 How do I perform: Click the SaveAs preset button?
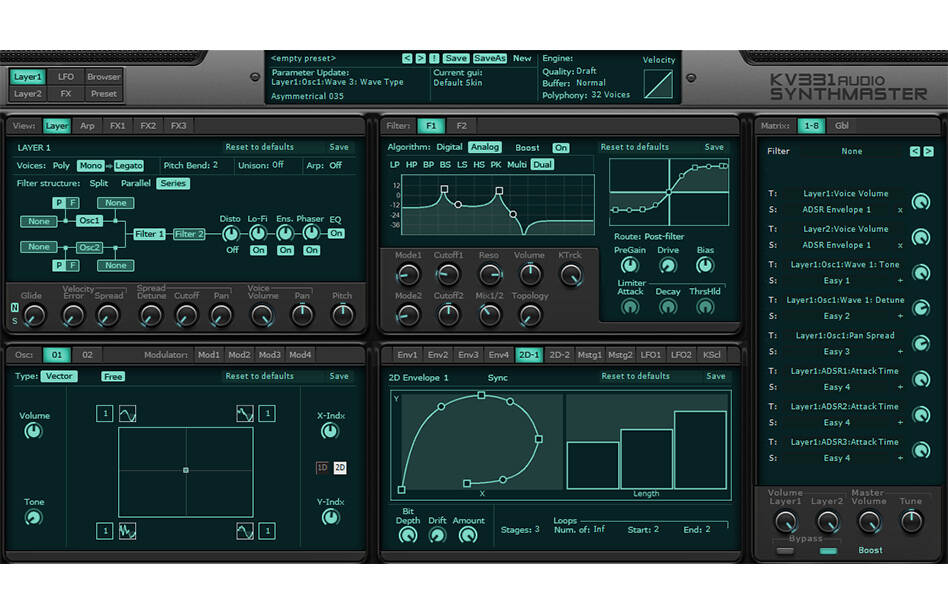coord(489,58)
